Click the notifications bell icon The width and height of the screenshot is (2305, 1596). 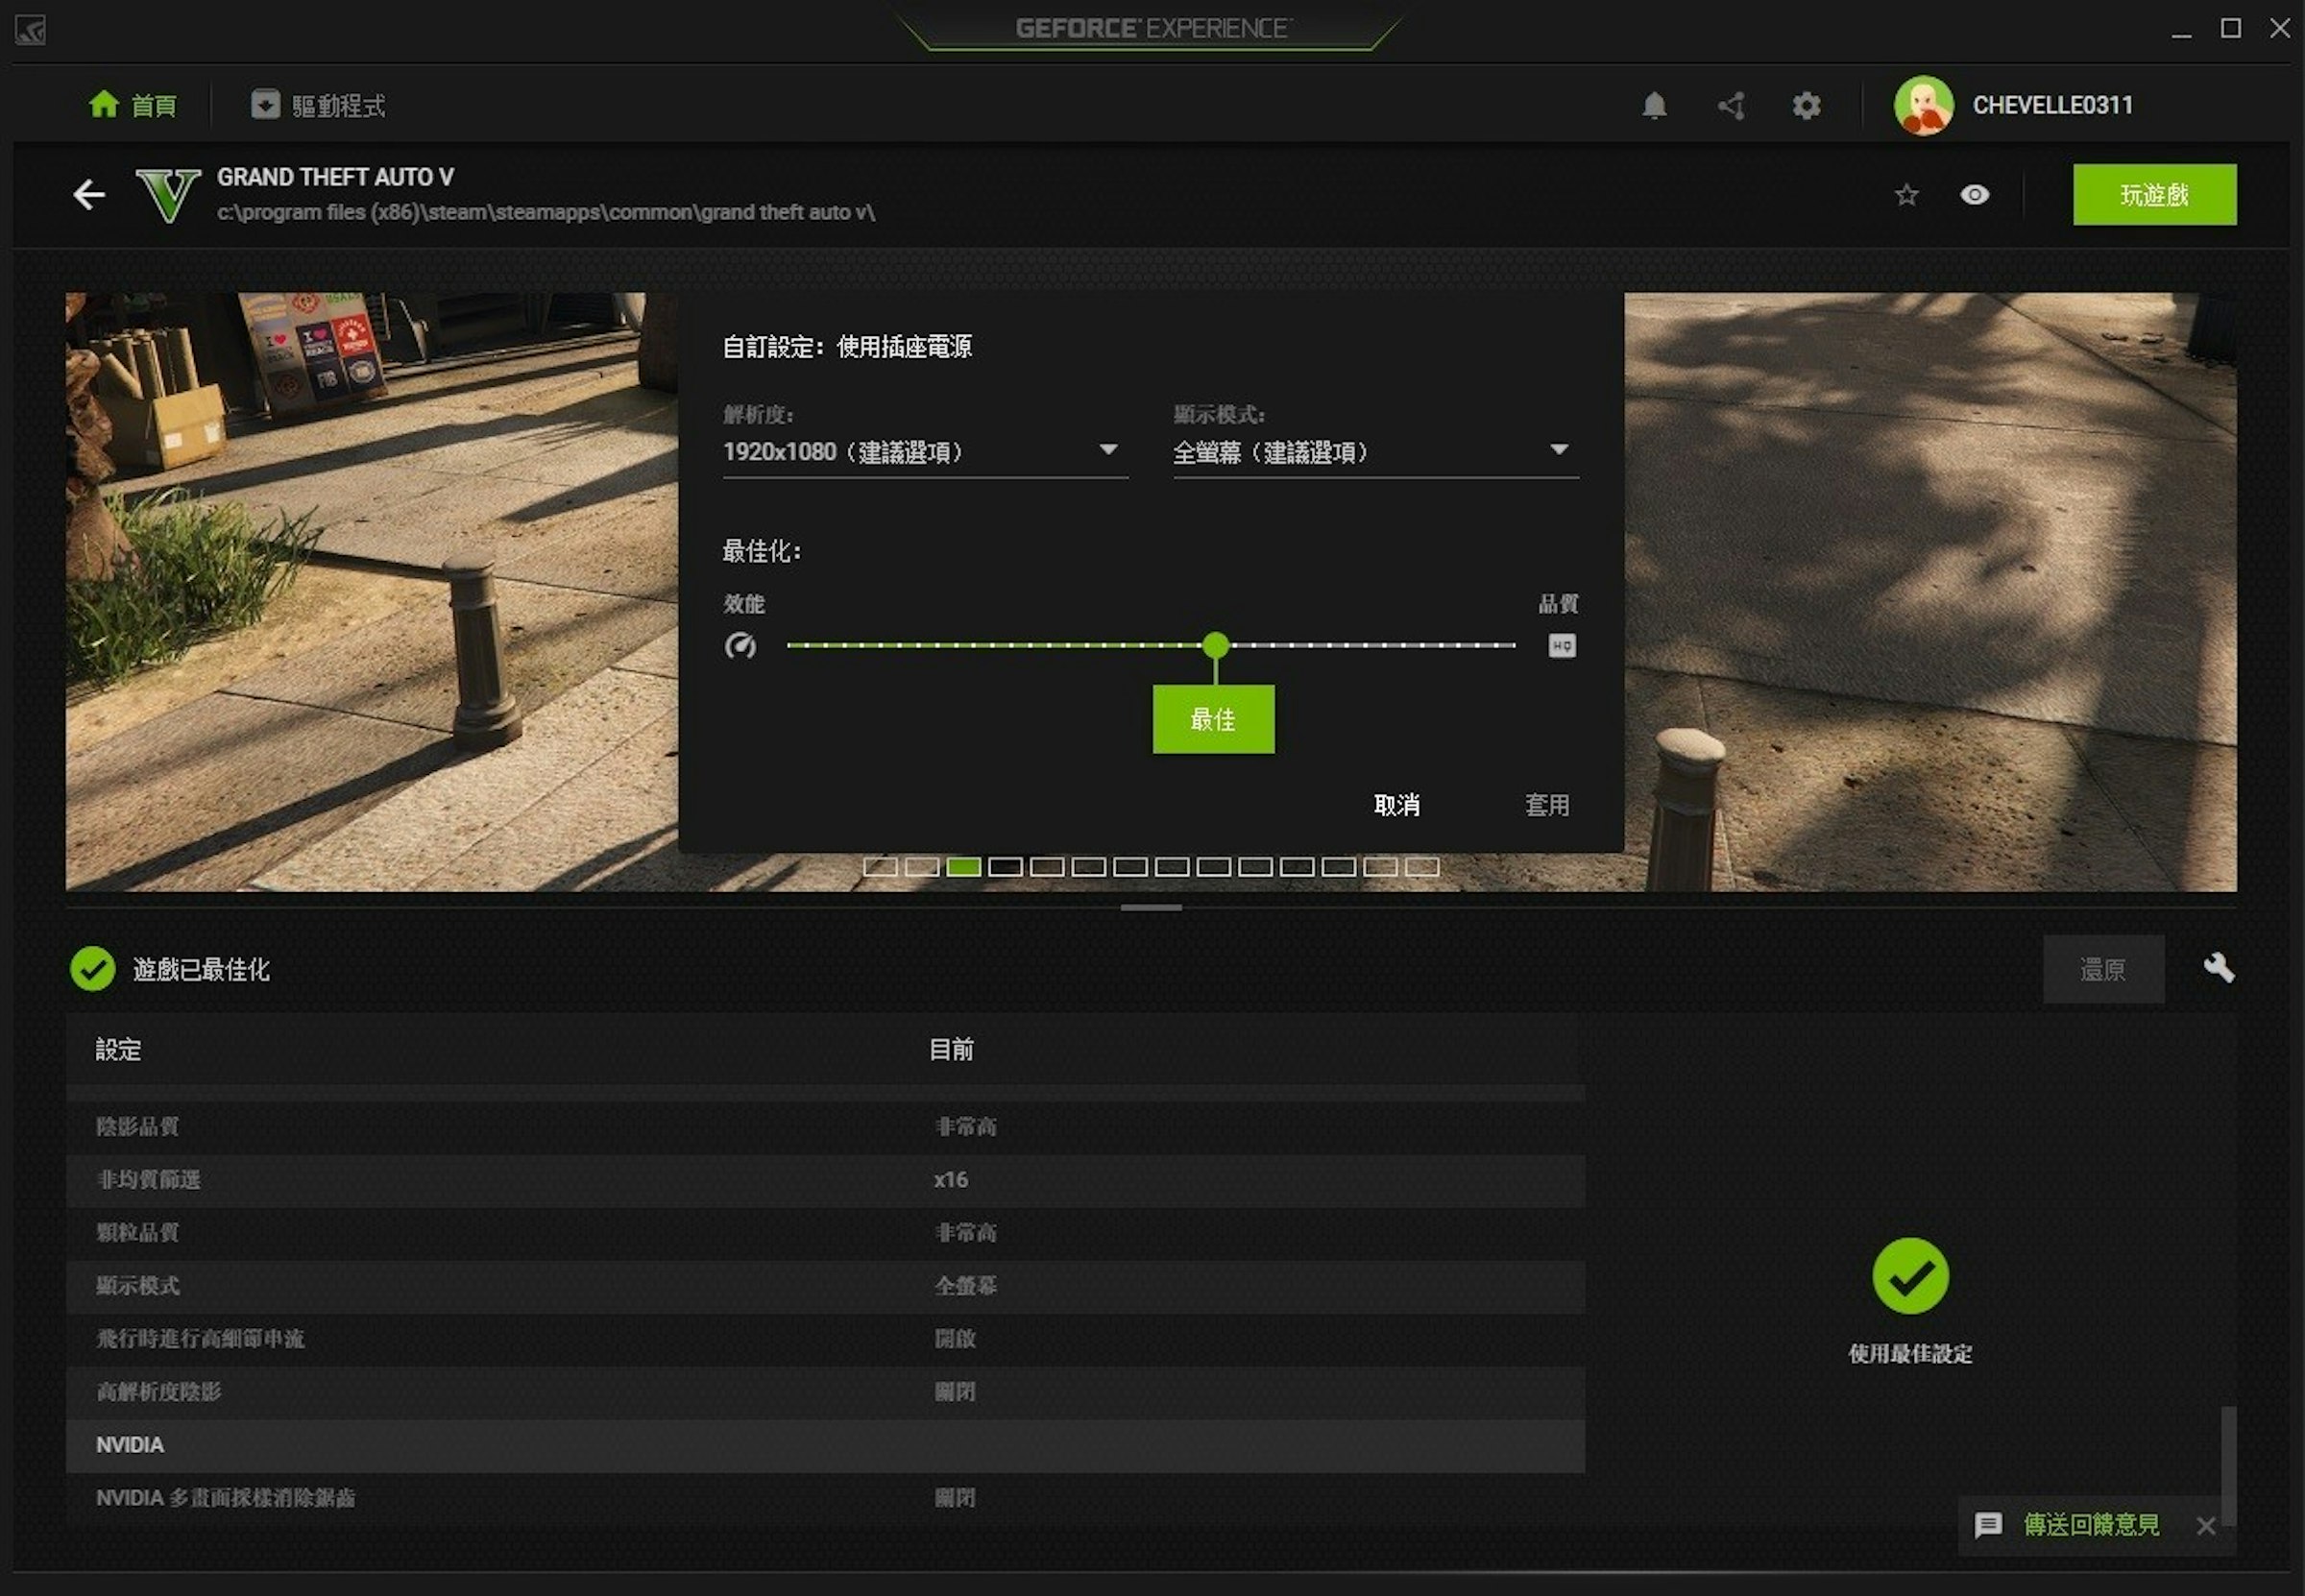1654,105
